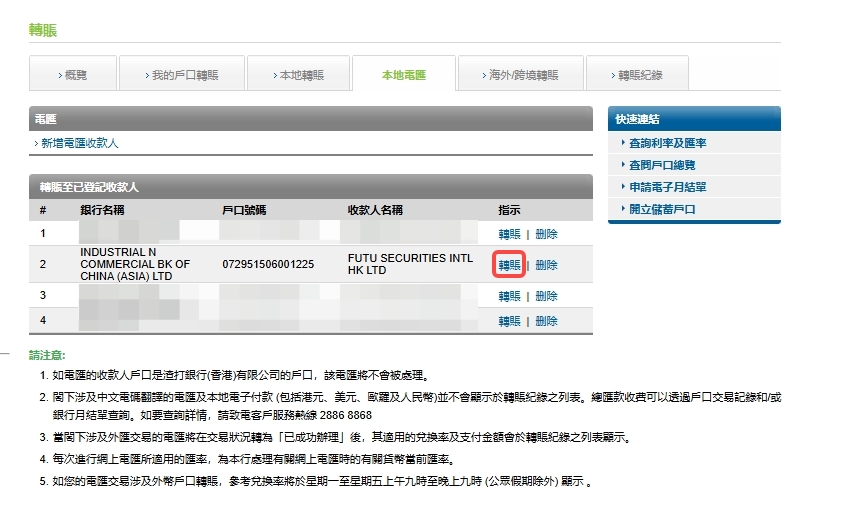Viewport: 849px width, 527px height.
Task: Delete payee in row 1
Action: pyautogui.click(x=546, y=234)
